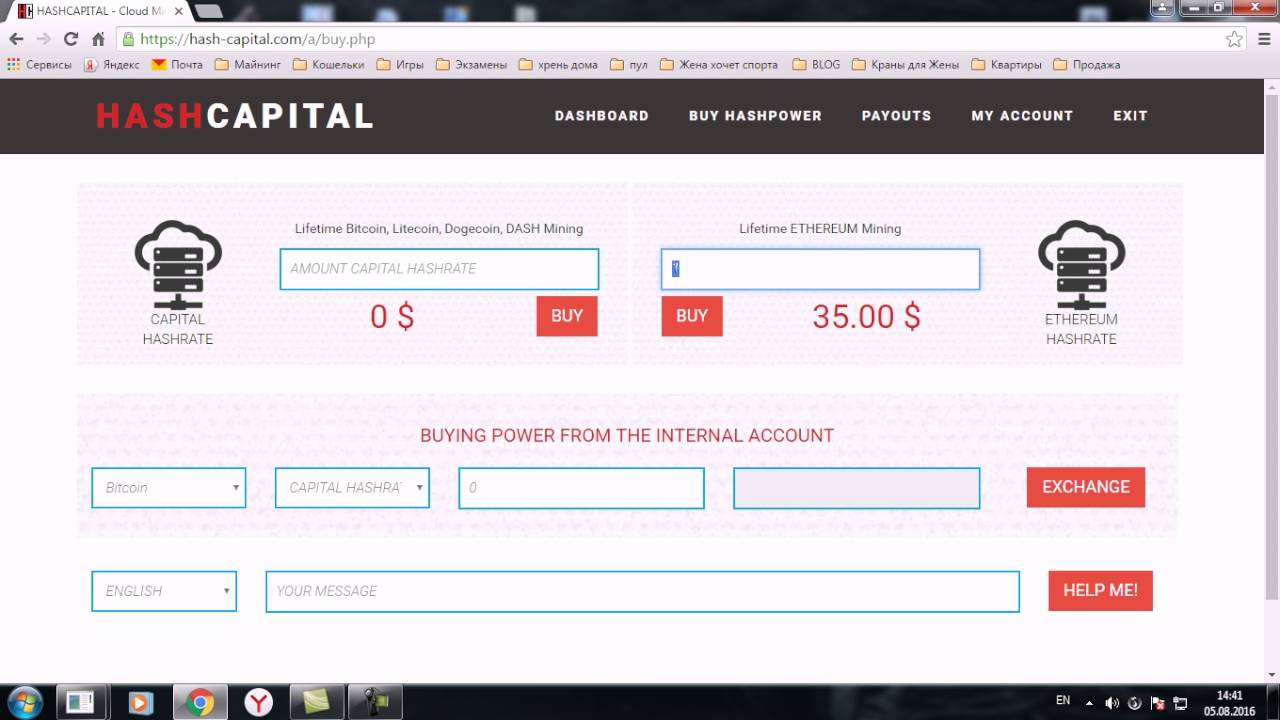Click the green padlock security icon
The width and height of the screenshot is (1280, 720).
[x=128, y=39]
